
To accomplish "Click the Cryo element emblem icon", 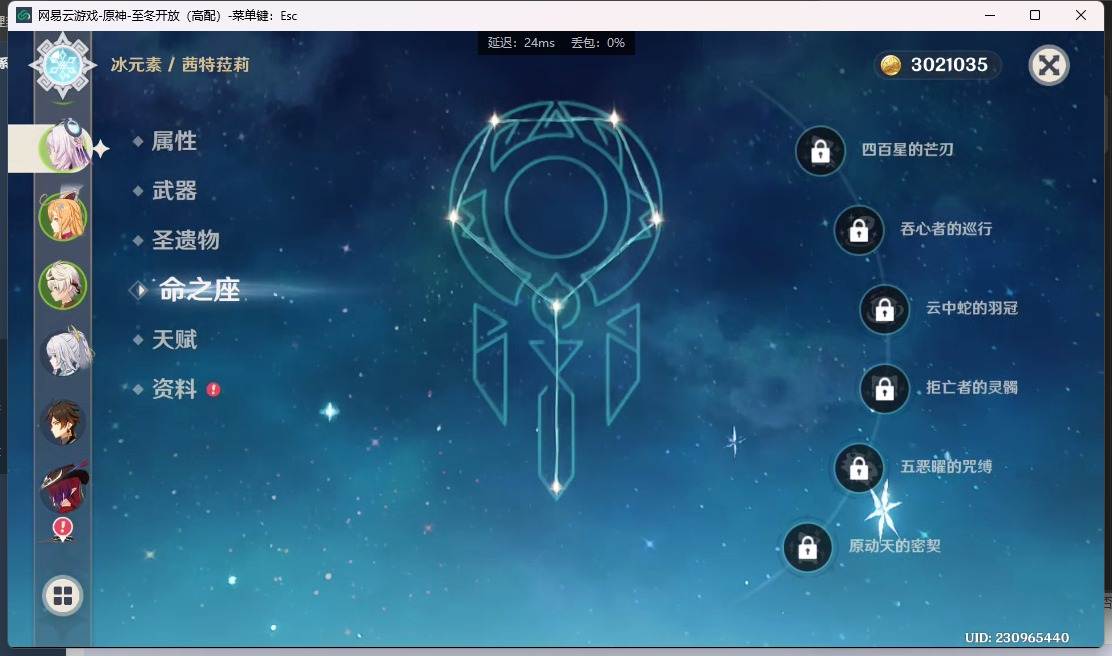I will tap(62, 65).
